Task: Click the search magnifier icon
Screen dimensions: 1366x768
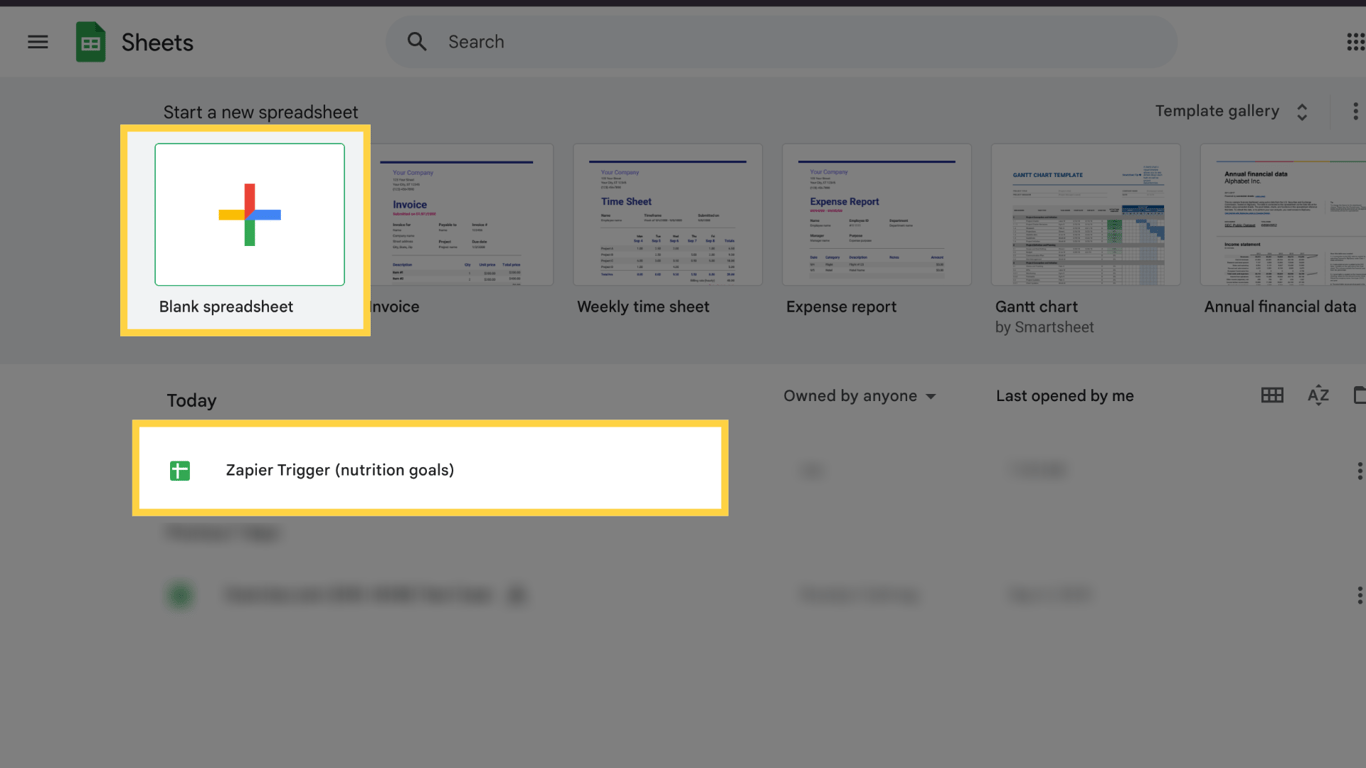Action: tap(416, 41)
